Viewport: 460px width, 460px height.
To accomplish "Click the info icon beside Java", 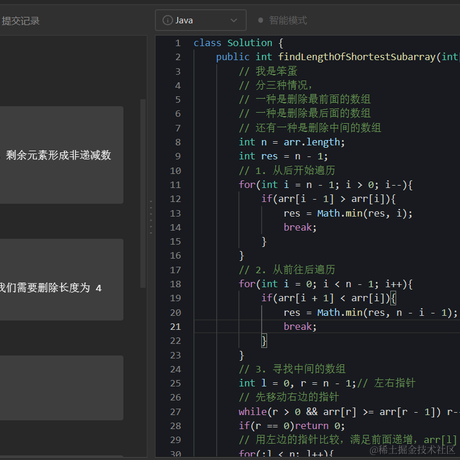I will [167, 20].
